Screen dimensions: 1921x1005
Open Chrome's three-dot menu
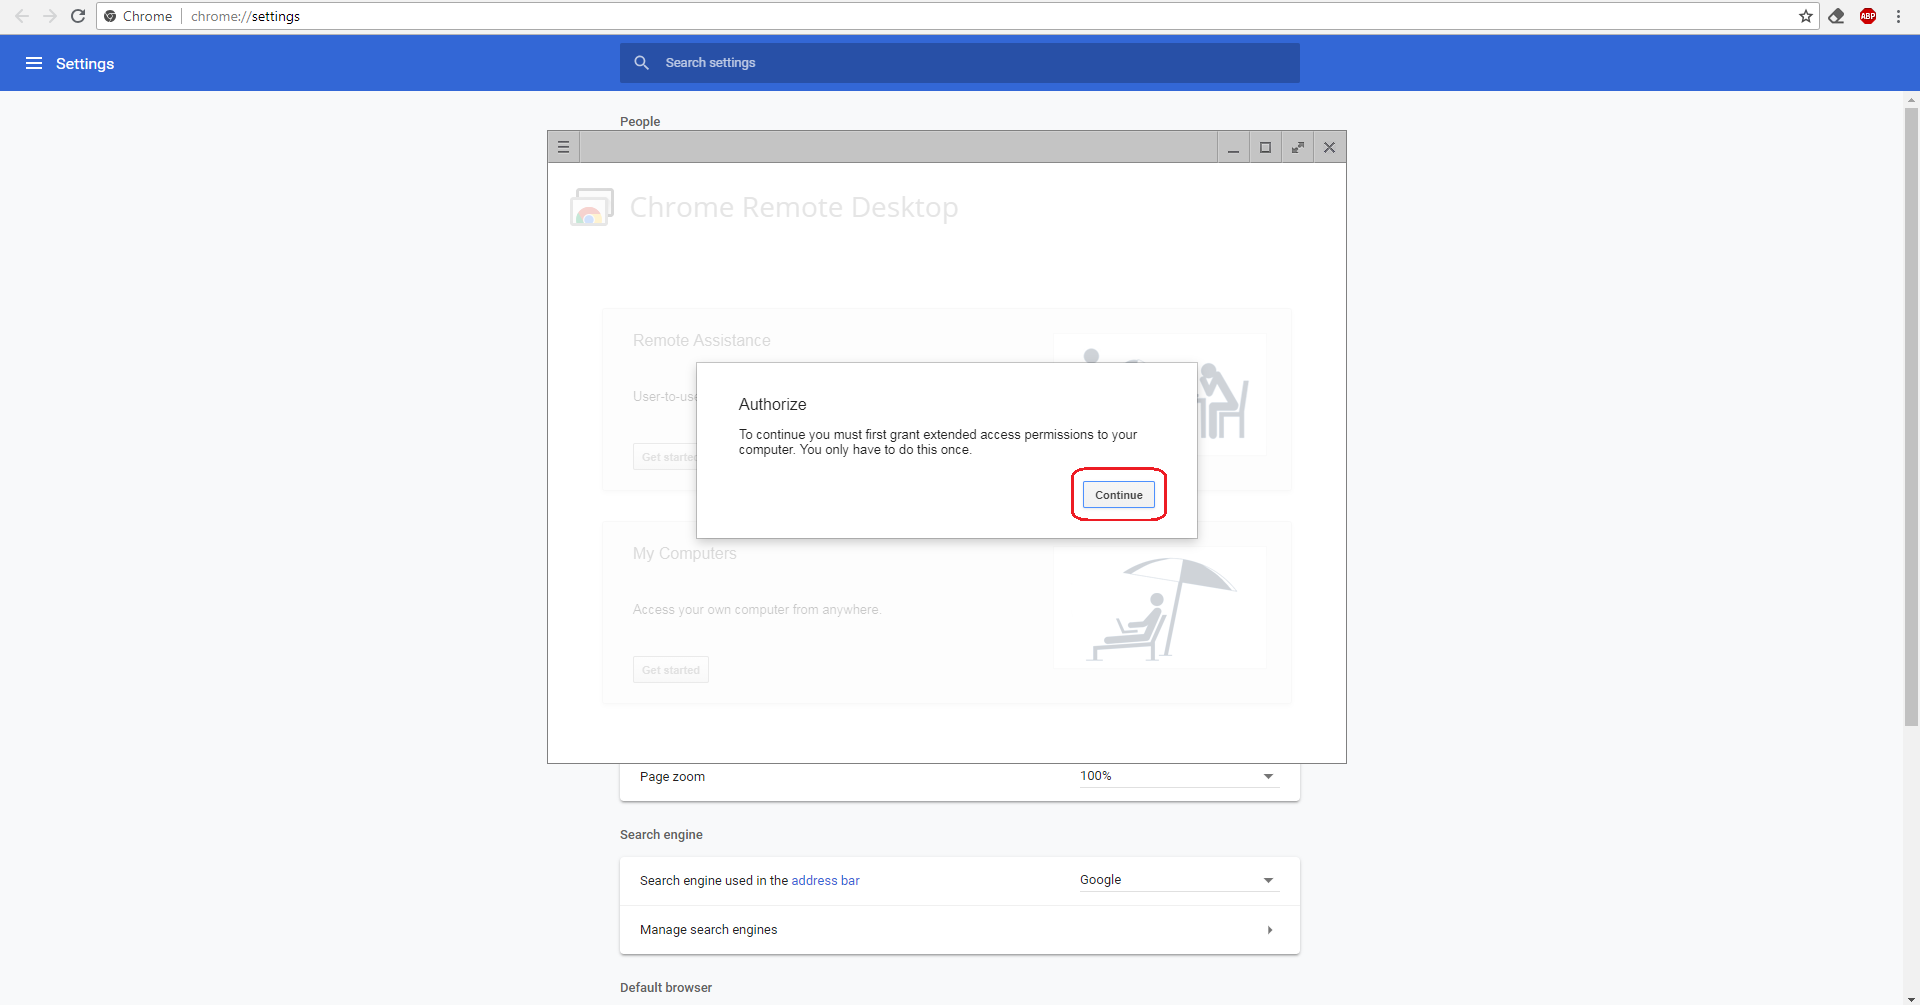[x=1899, y=16]
